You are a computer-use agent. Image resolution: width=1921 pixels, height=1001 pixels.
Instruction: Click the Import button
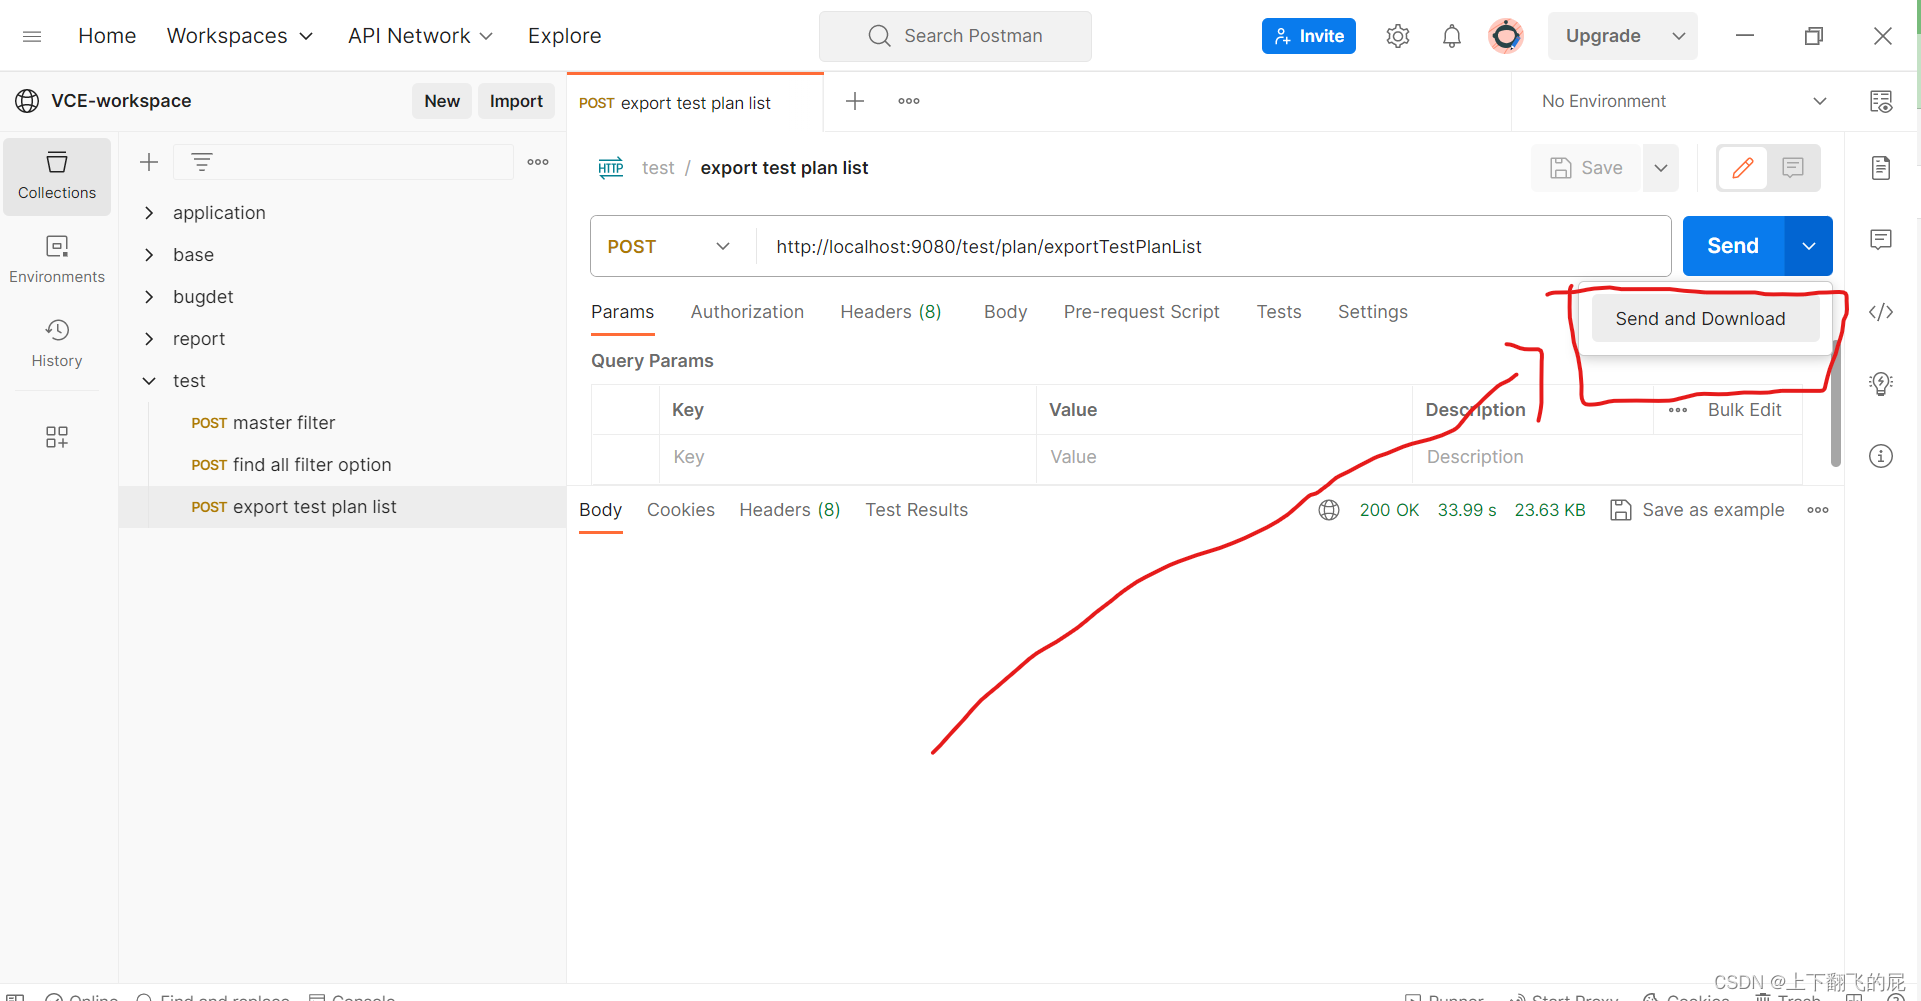coord(516,101)
